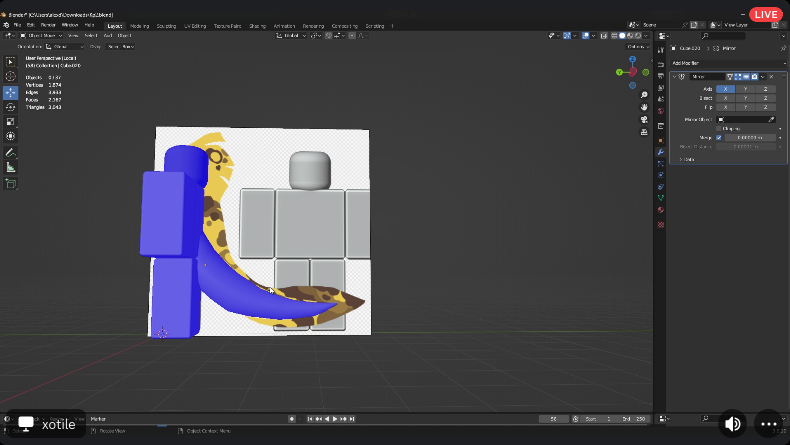Screen dimensions: 790x445
Task: Open the Modifiers wrench properties tab
Action: click(661, 152)
